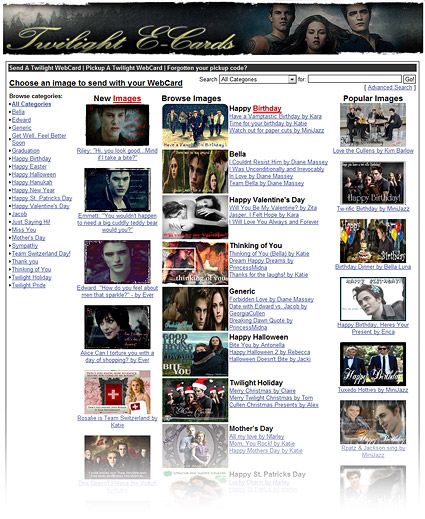Open the Advanced Search link
The width and height of the screenshot is (425, 519).
390,87
